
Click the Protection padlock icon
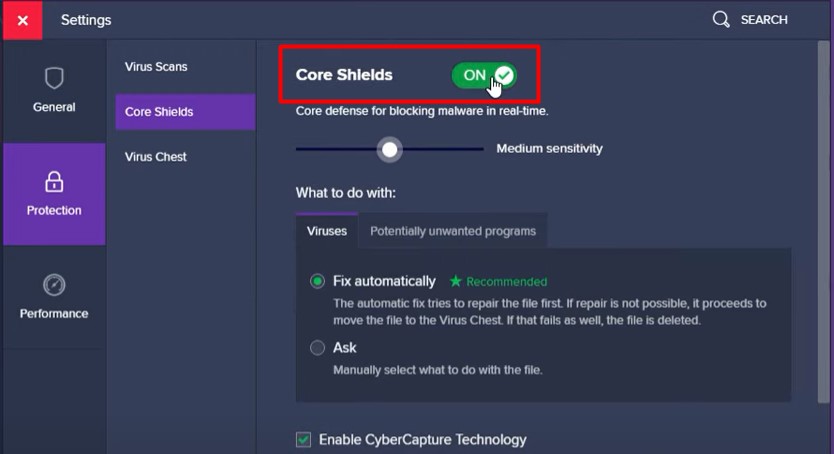pos(54,181)
